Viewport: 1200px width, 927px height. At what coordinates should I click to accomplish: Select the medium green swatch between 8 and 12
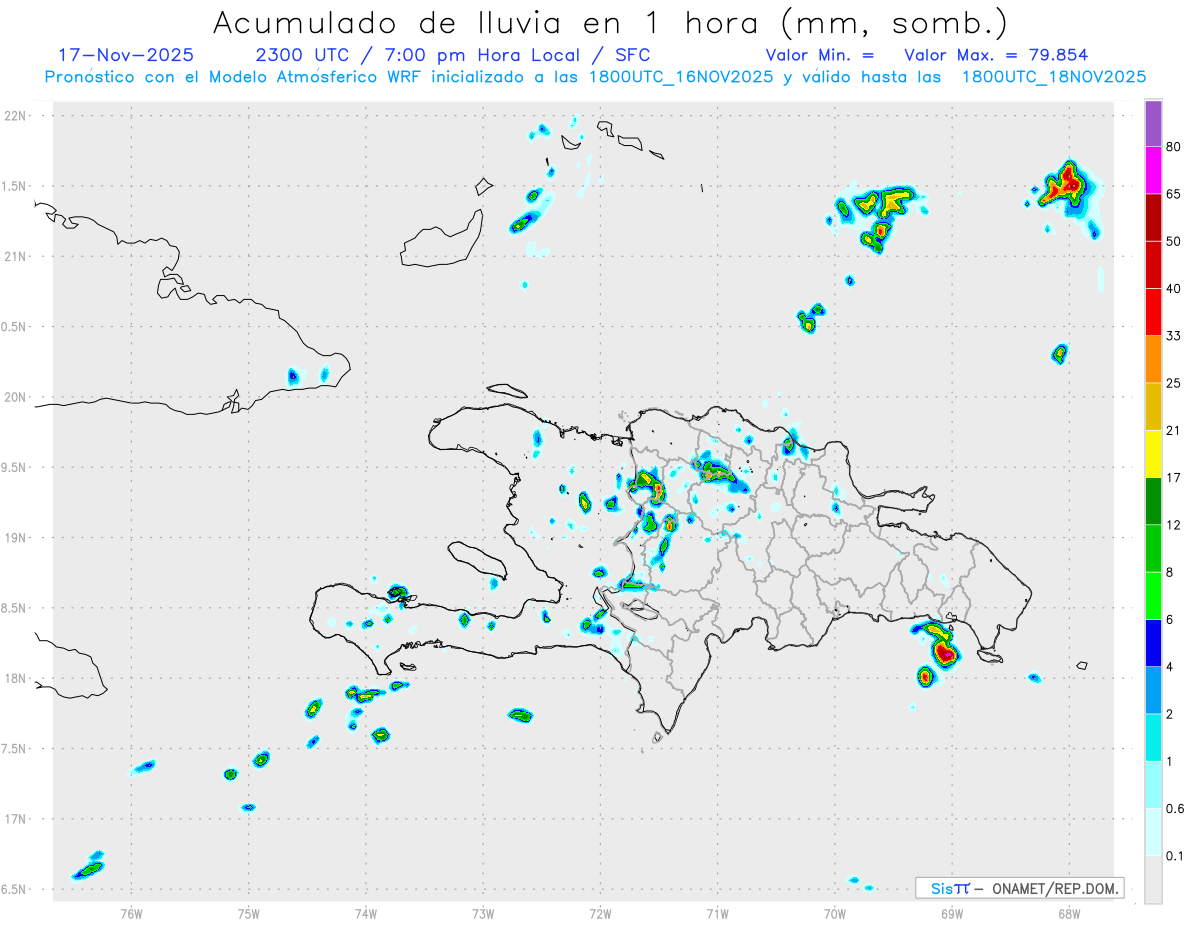1153,549
